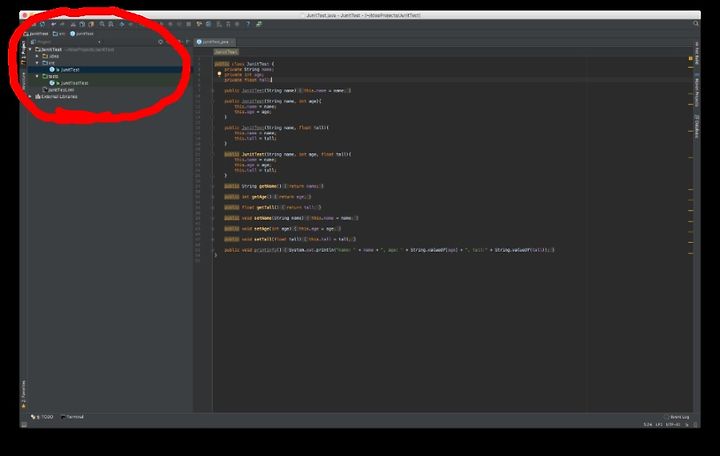720x456 pixels.
Task: Unfold the setName method body
Action: click(213, 218)
